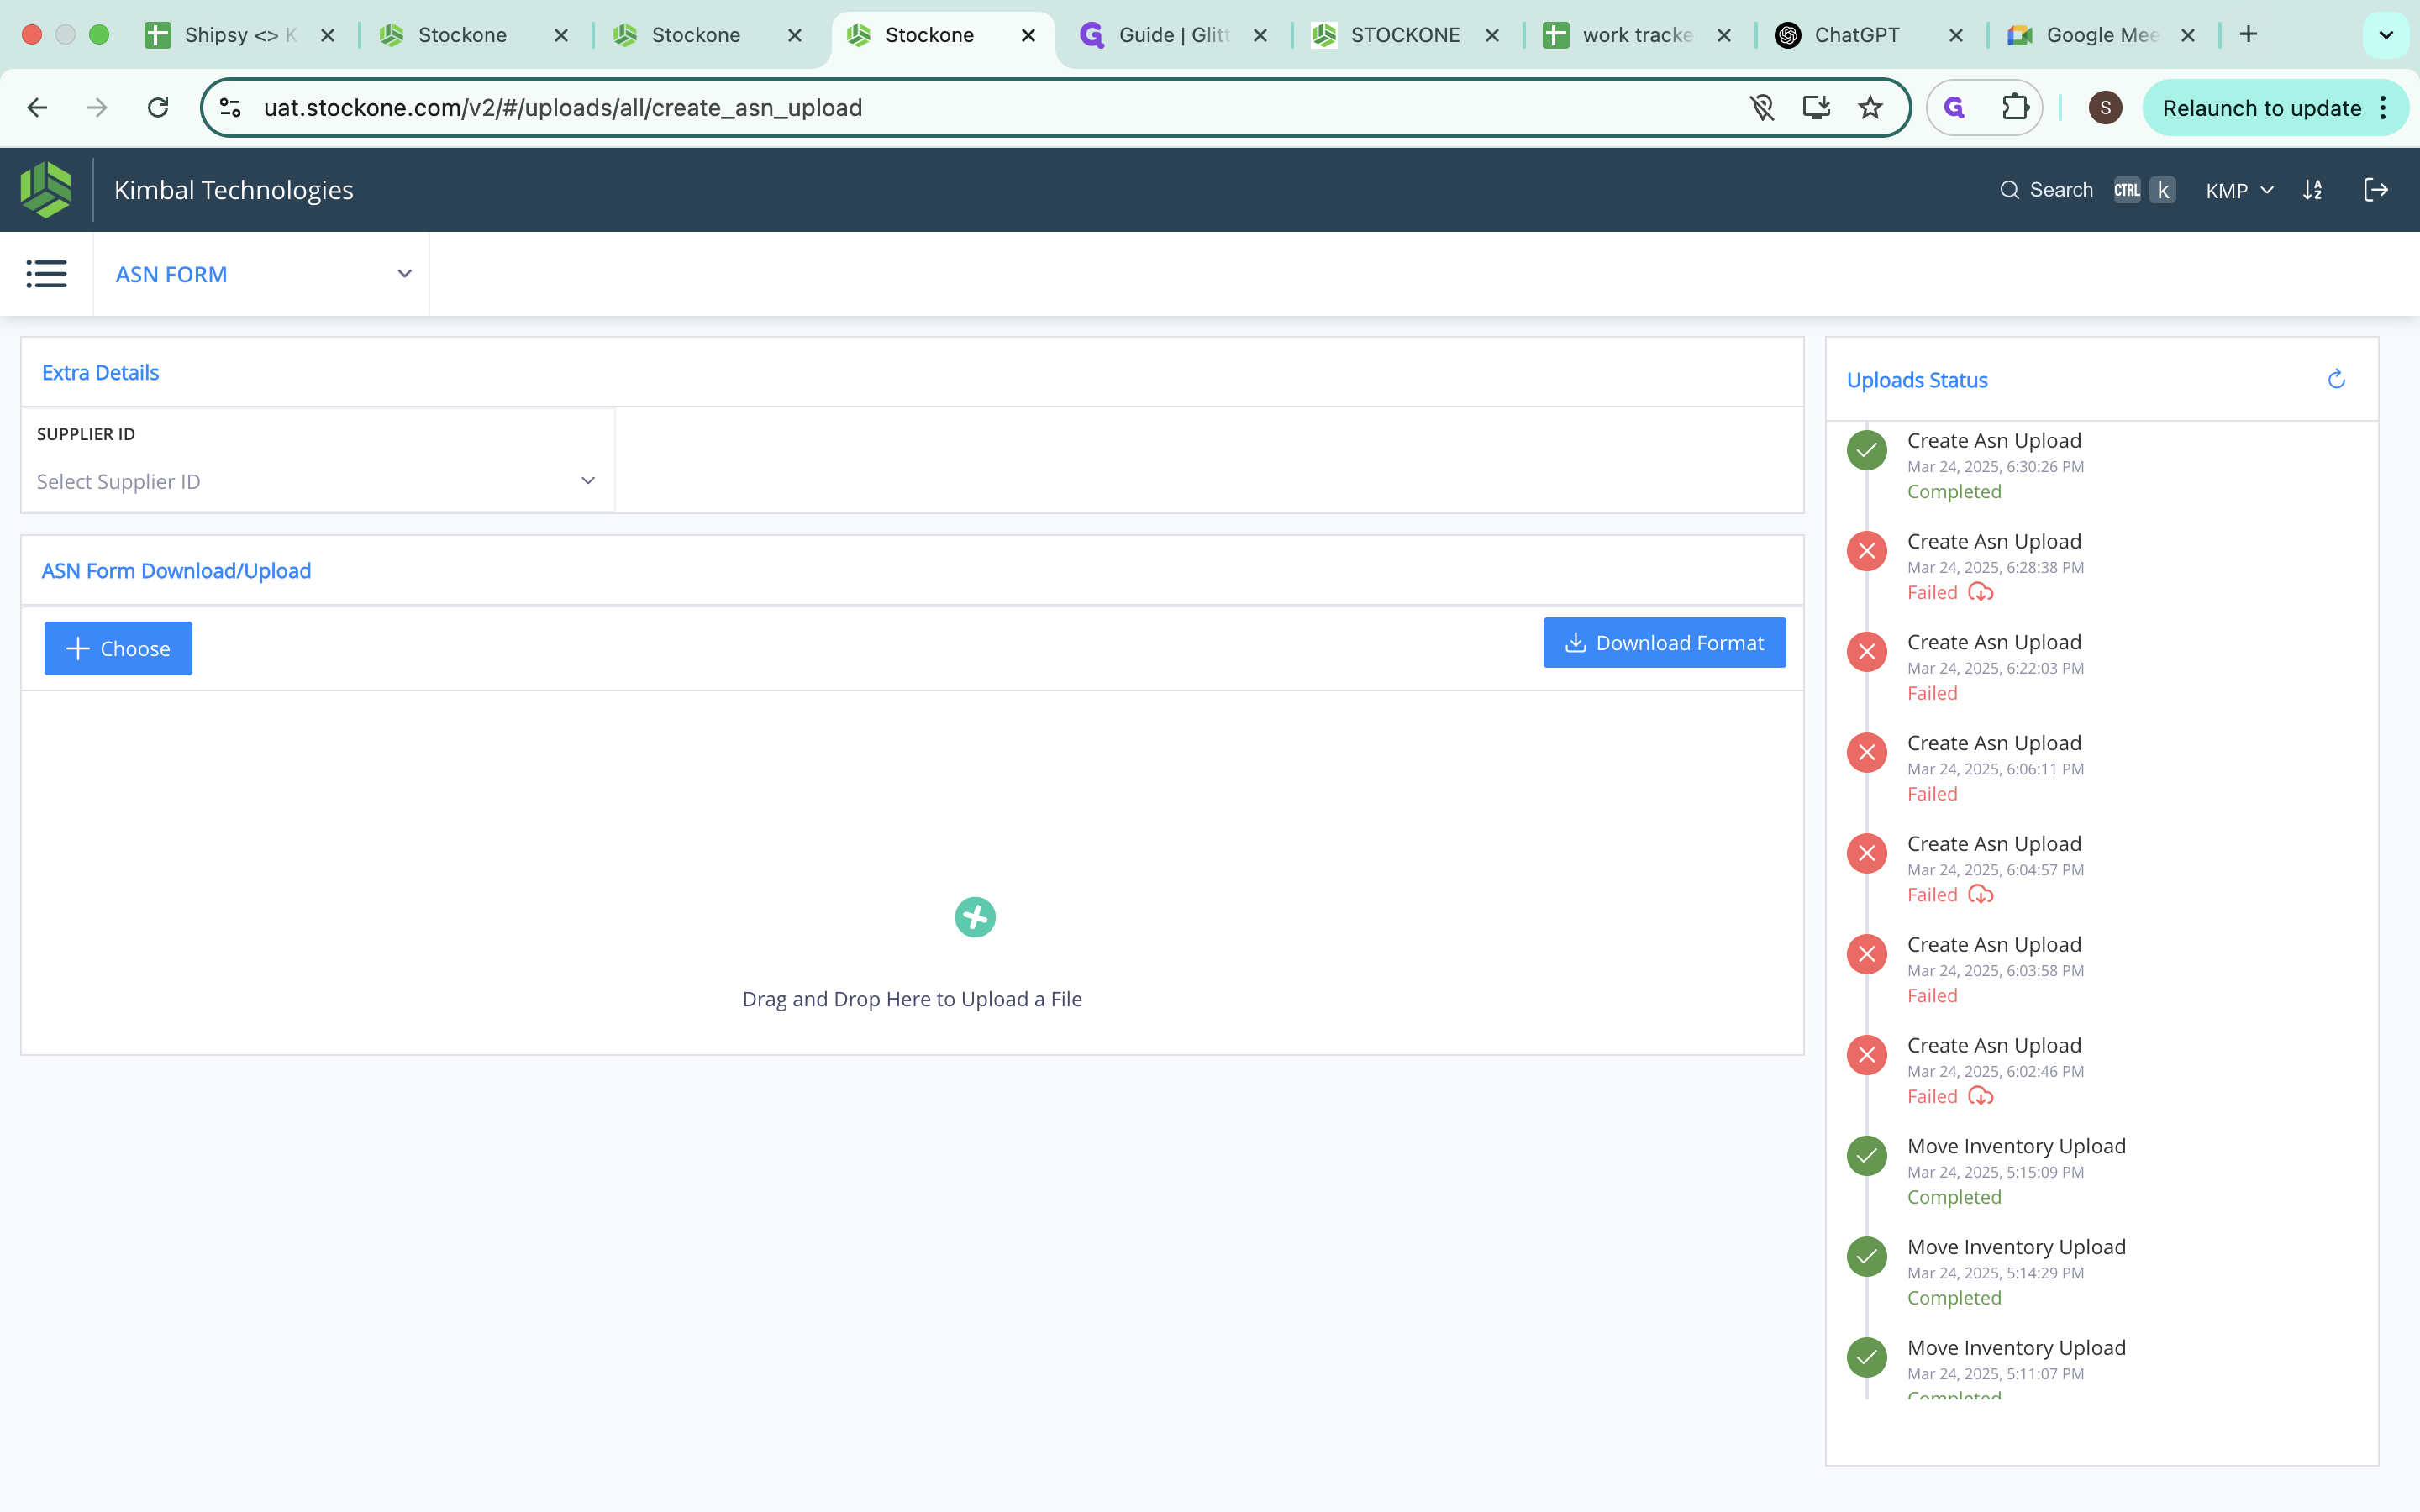Image resolution: width=2420 pixels, height=1512 pixels.
Task: Click the Download Format button
Action: 1664,642
